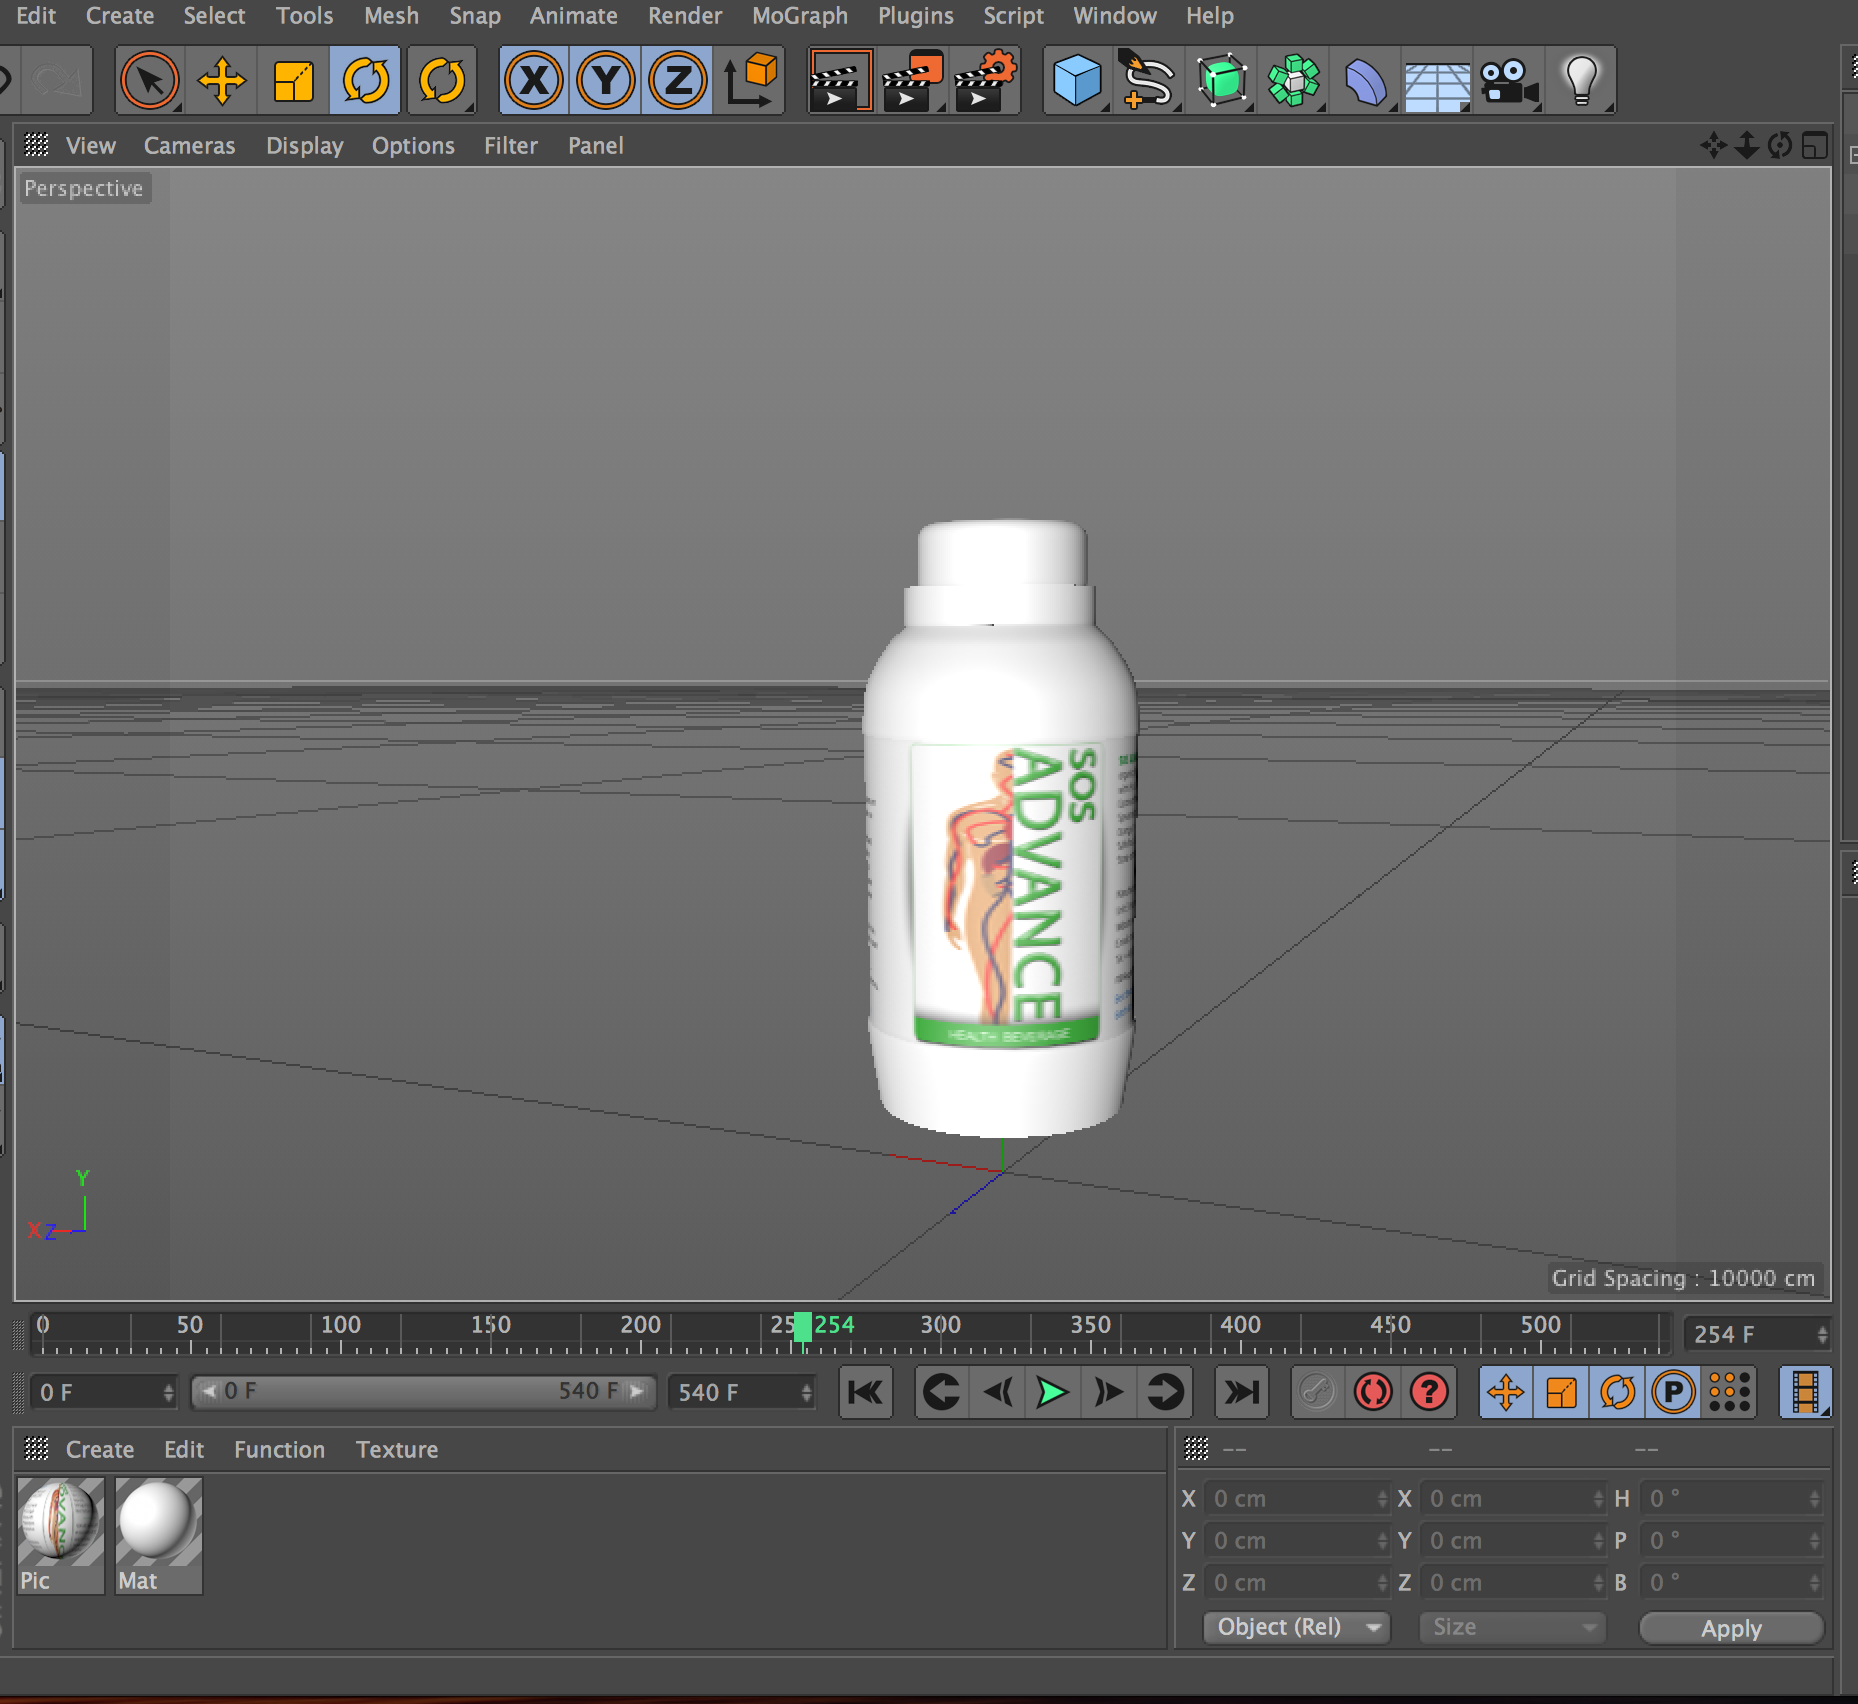Toggle Scale keyframe recording

(1561, 1392)
